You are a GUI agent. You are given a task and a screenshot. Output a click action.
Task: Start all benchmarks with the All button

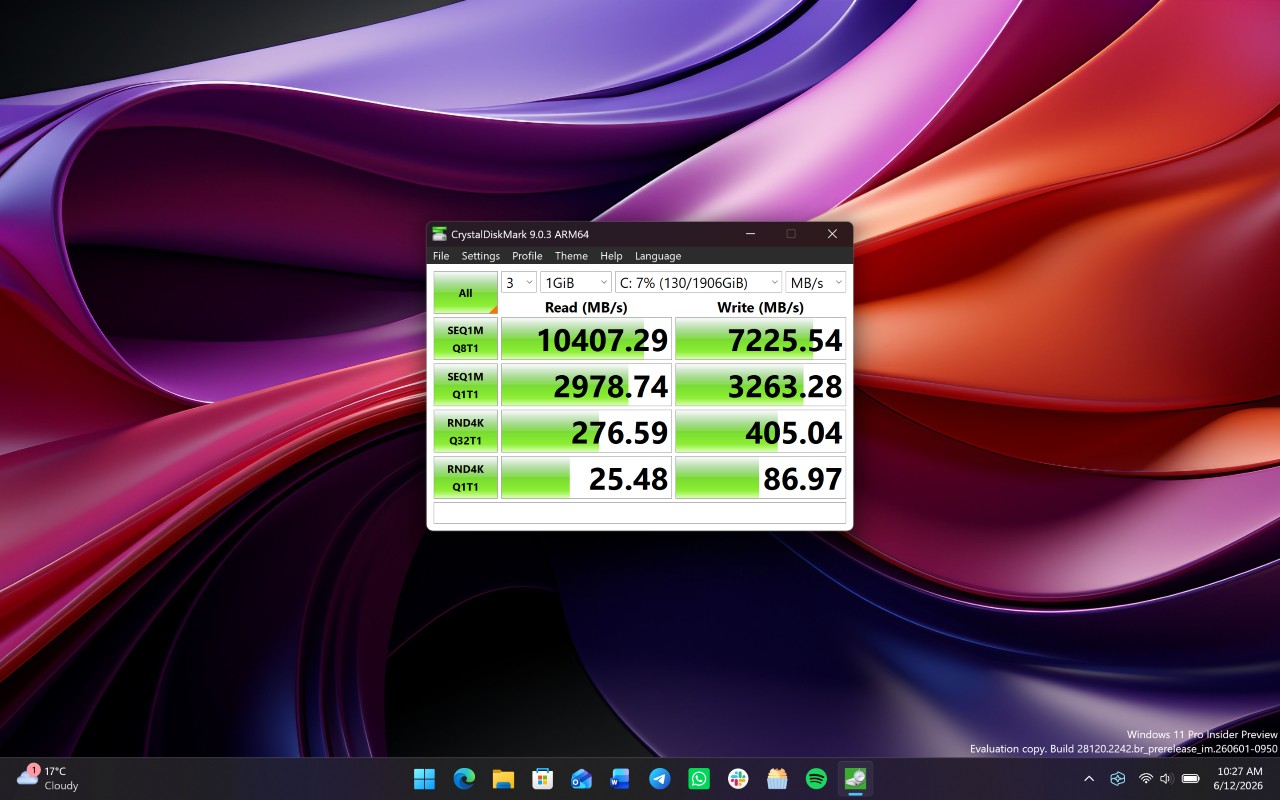pyautogui.click(x=465, y=293)
